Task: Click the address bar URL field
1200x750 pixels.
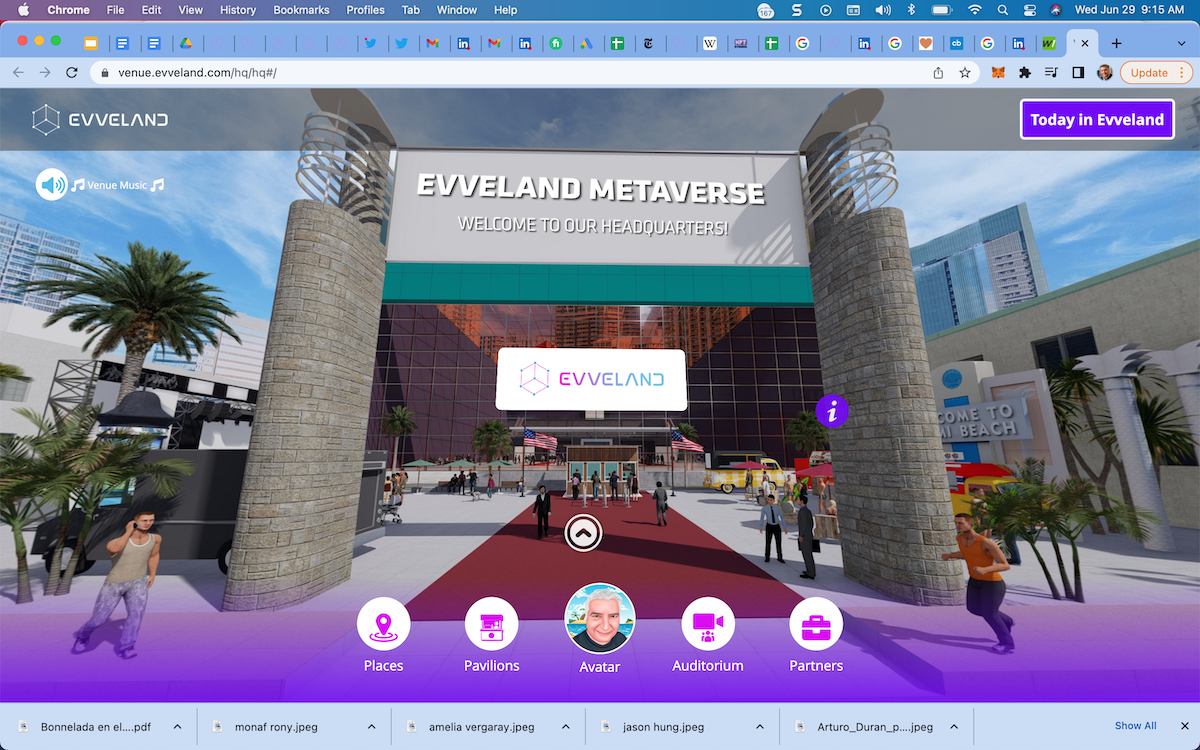Action: tap(536, 73)
